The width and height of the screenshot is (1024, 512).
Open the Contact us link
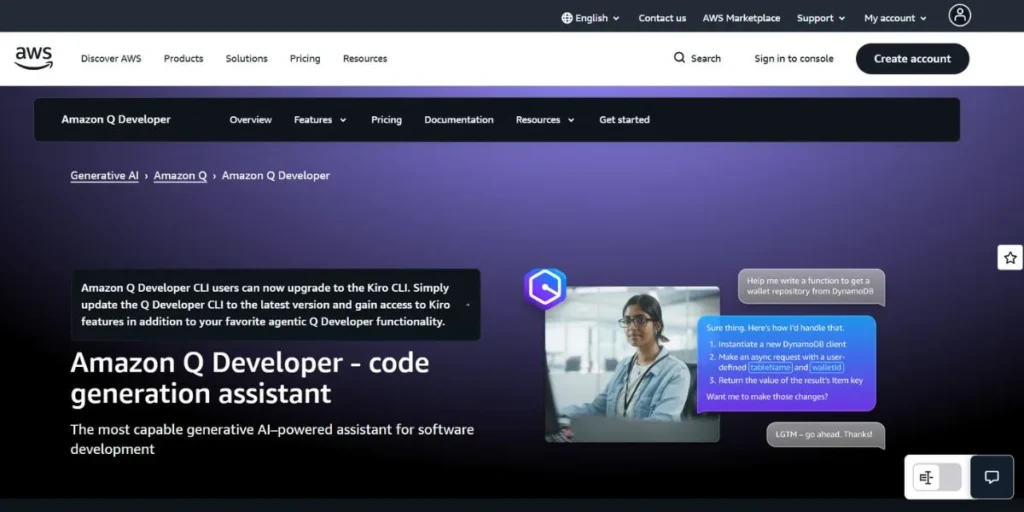pos(662,18)
